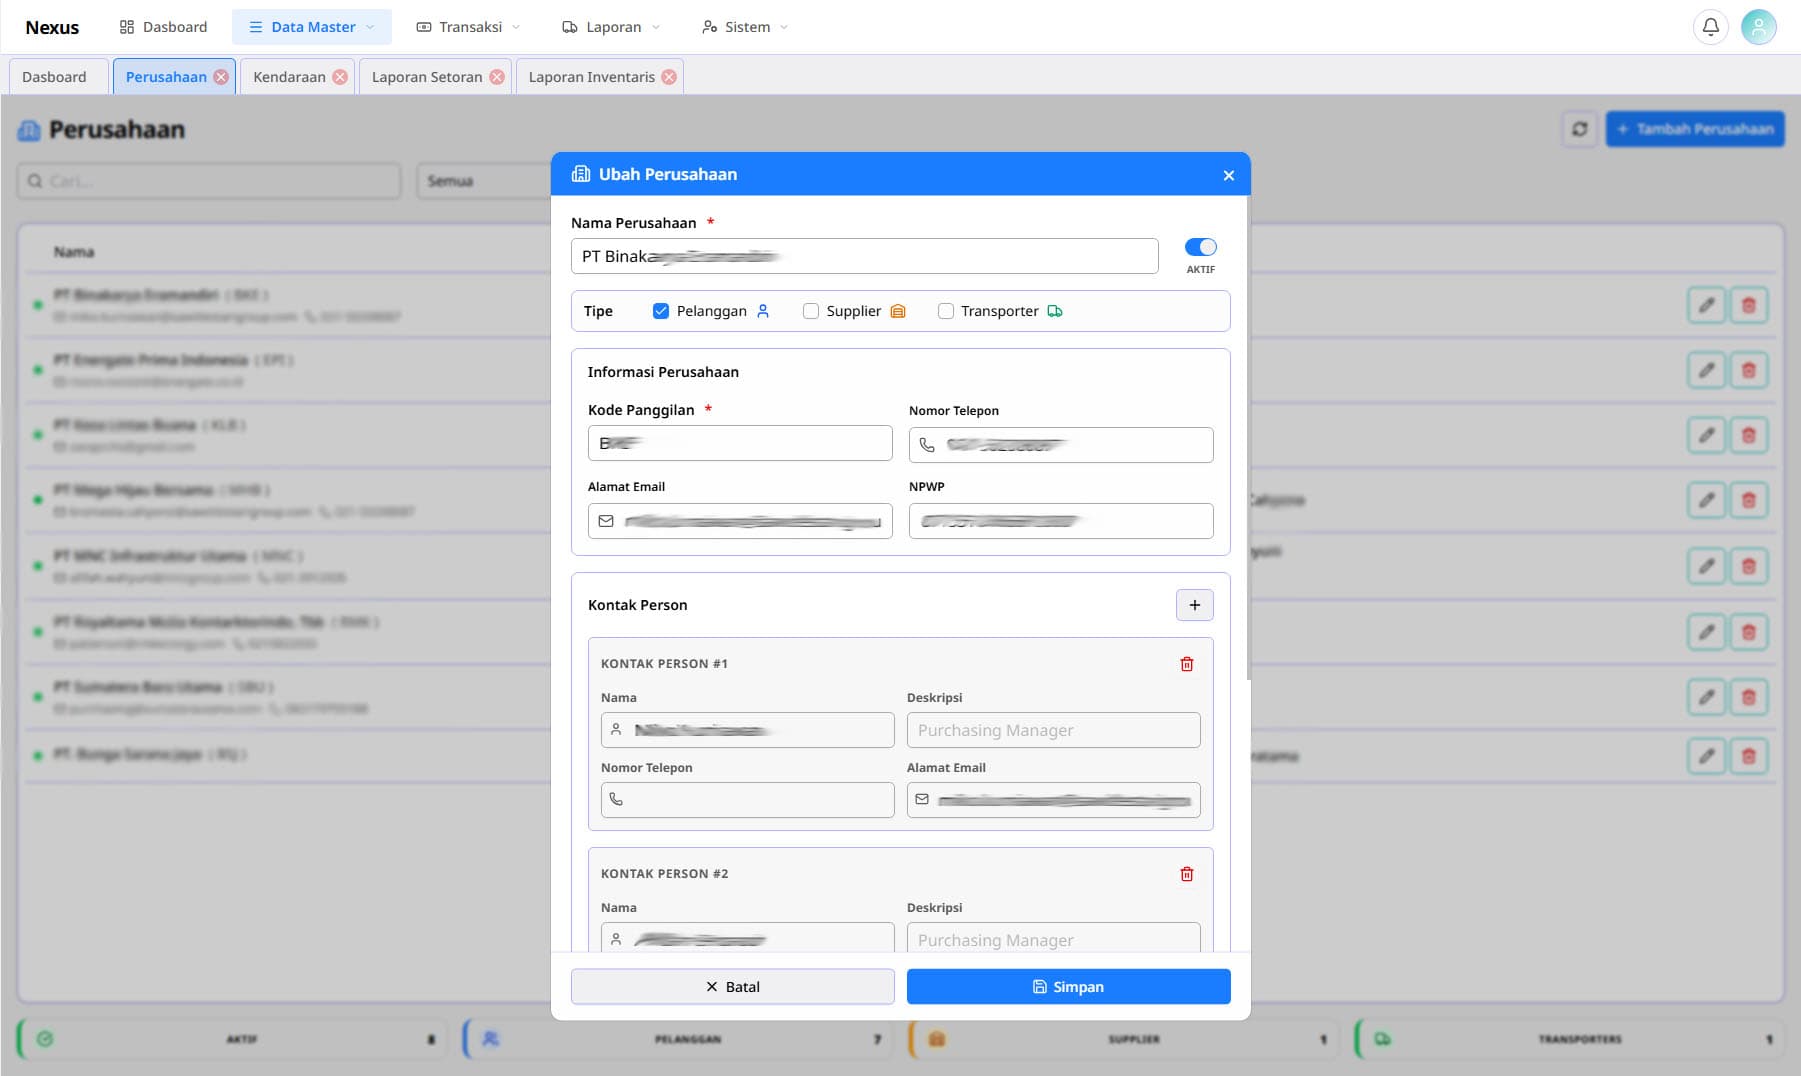This screenshot has width=1801, height=1076.
Task: Click the Nexus logo
Action: [x=52, y=27]
